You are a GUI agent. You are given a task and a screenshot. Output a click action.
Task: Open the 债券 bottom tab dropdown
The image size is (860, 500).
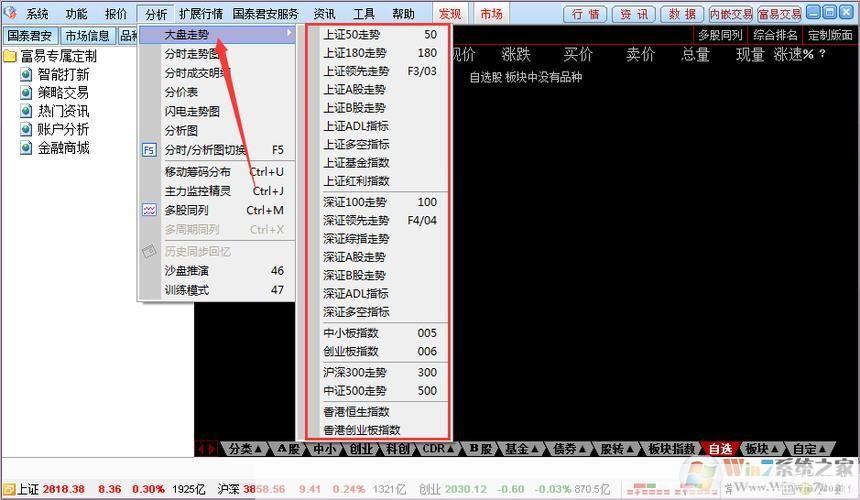click(570, 448)
